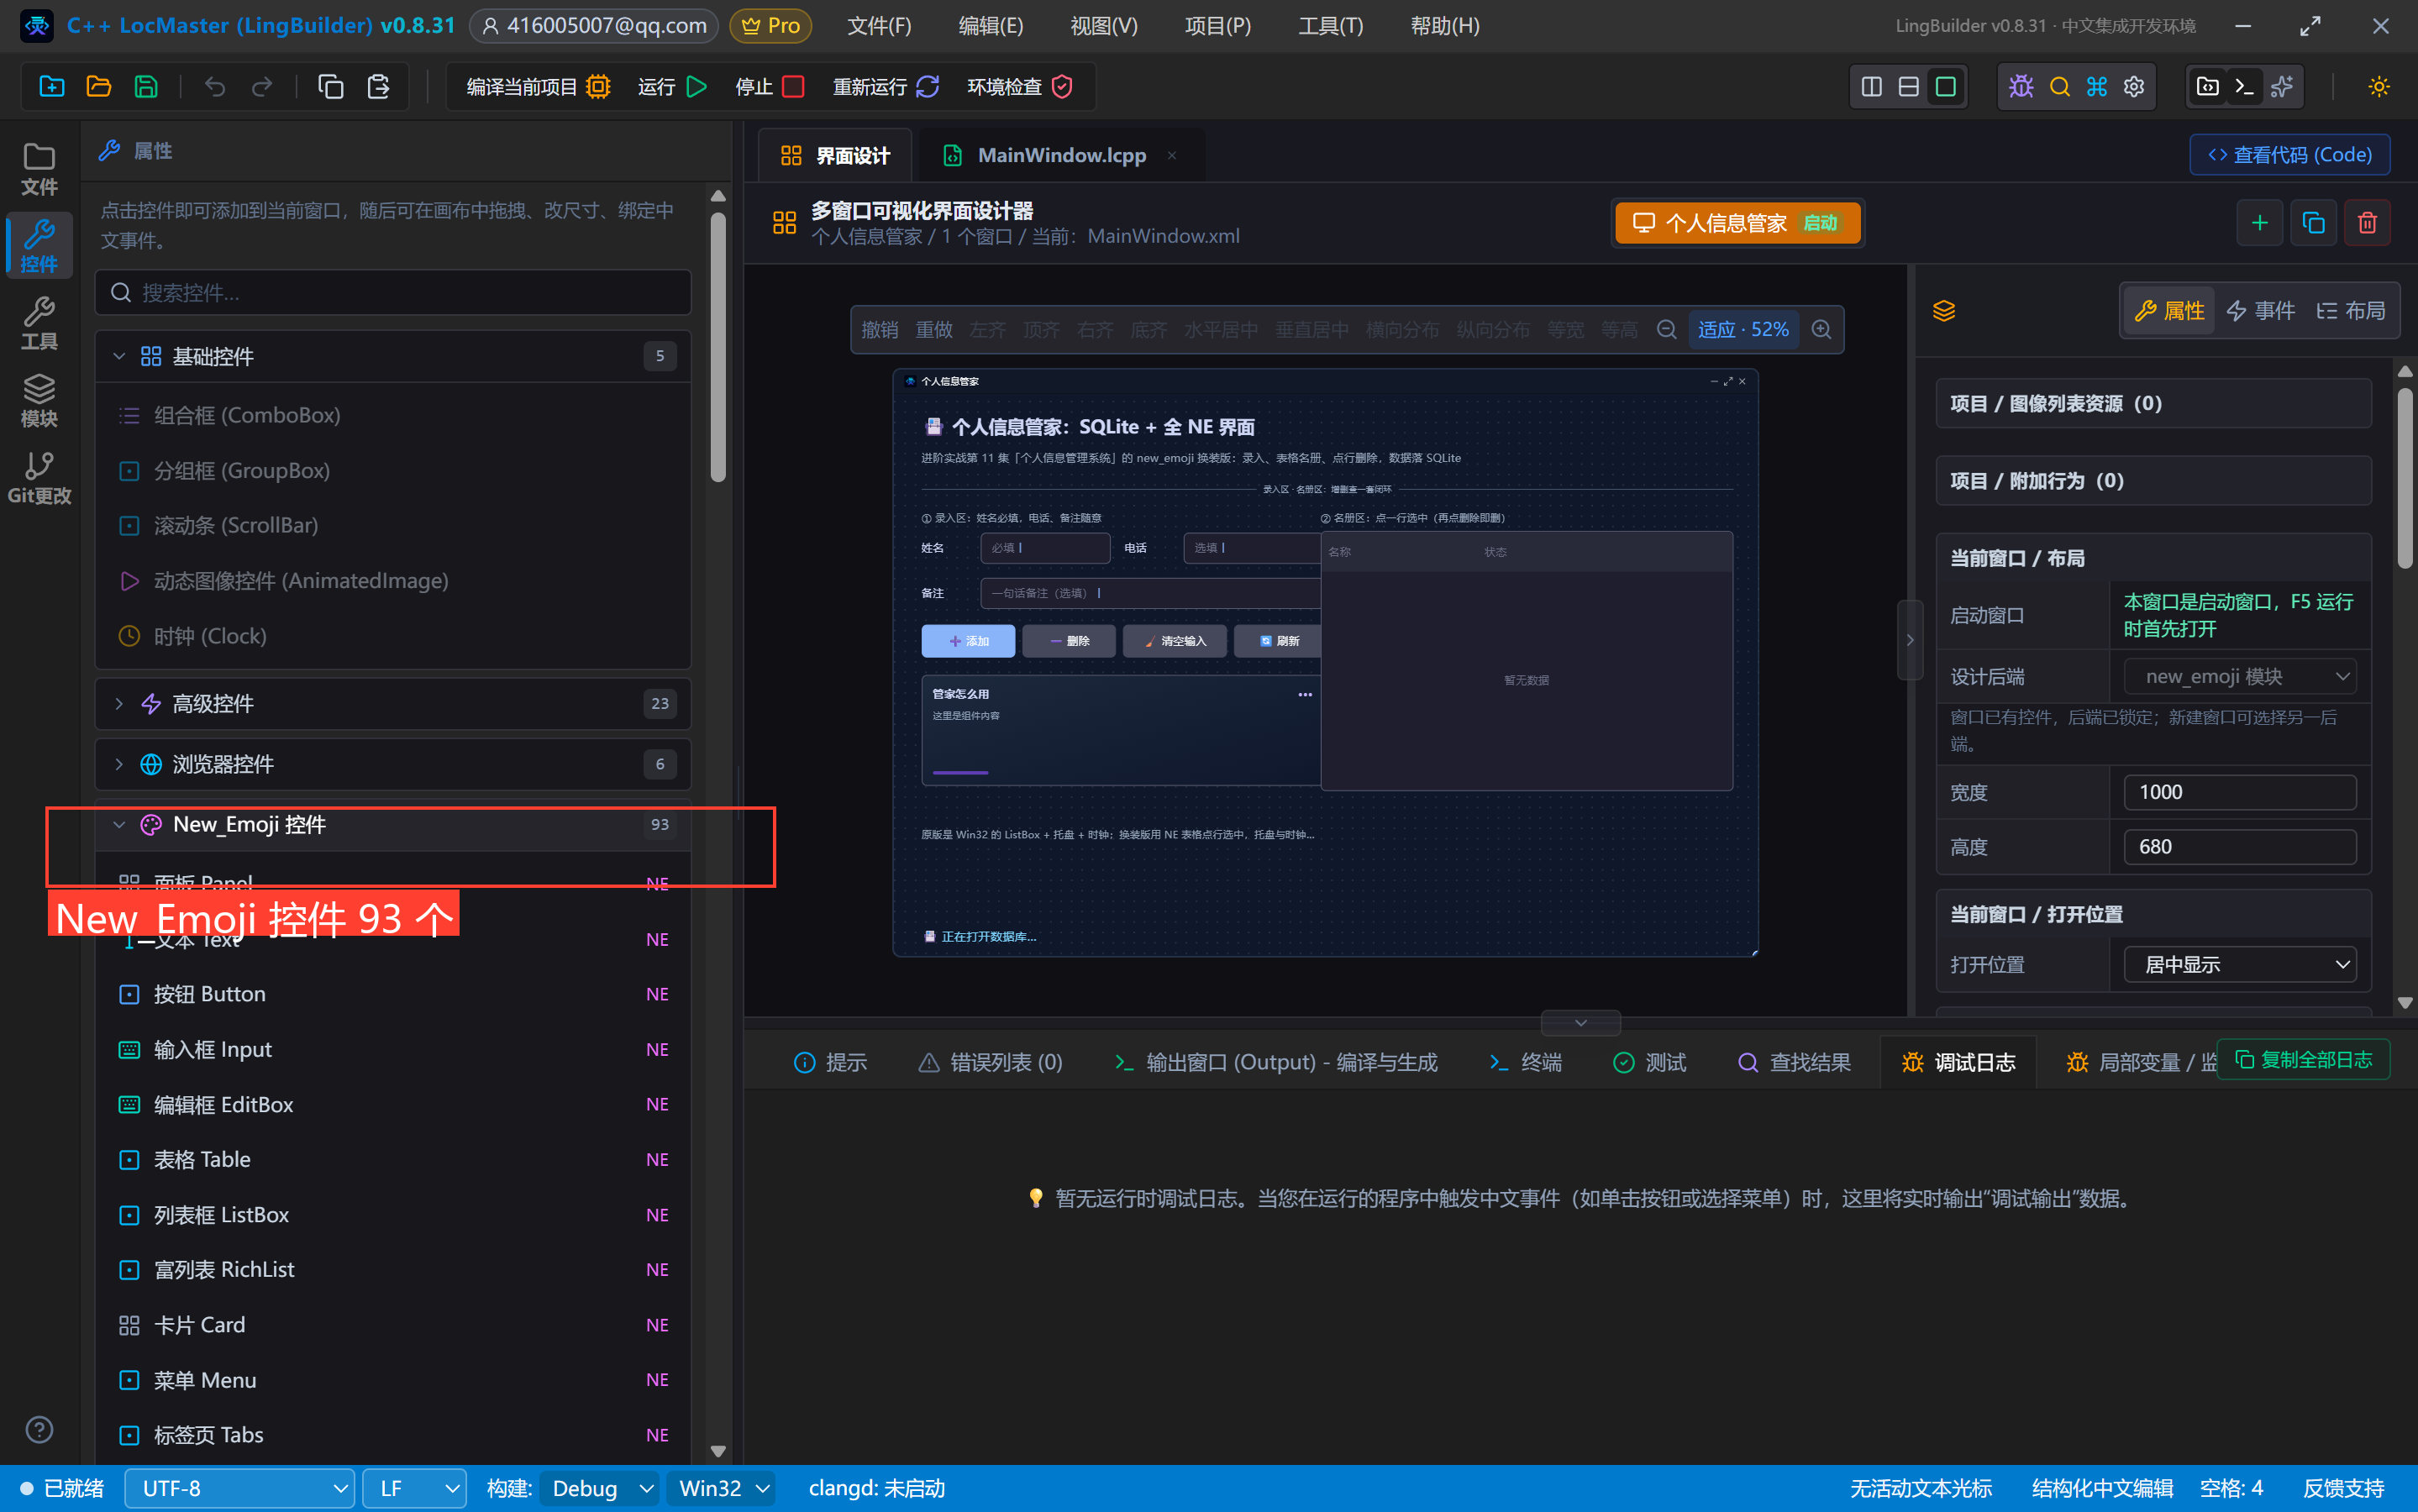The image size is (2418, 1512).
Task: Click the save disk icon
Action: pos(146,87)
